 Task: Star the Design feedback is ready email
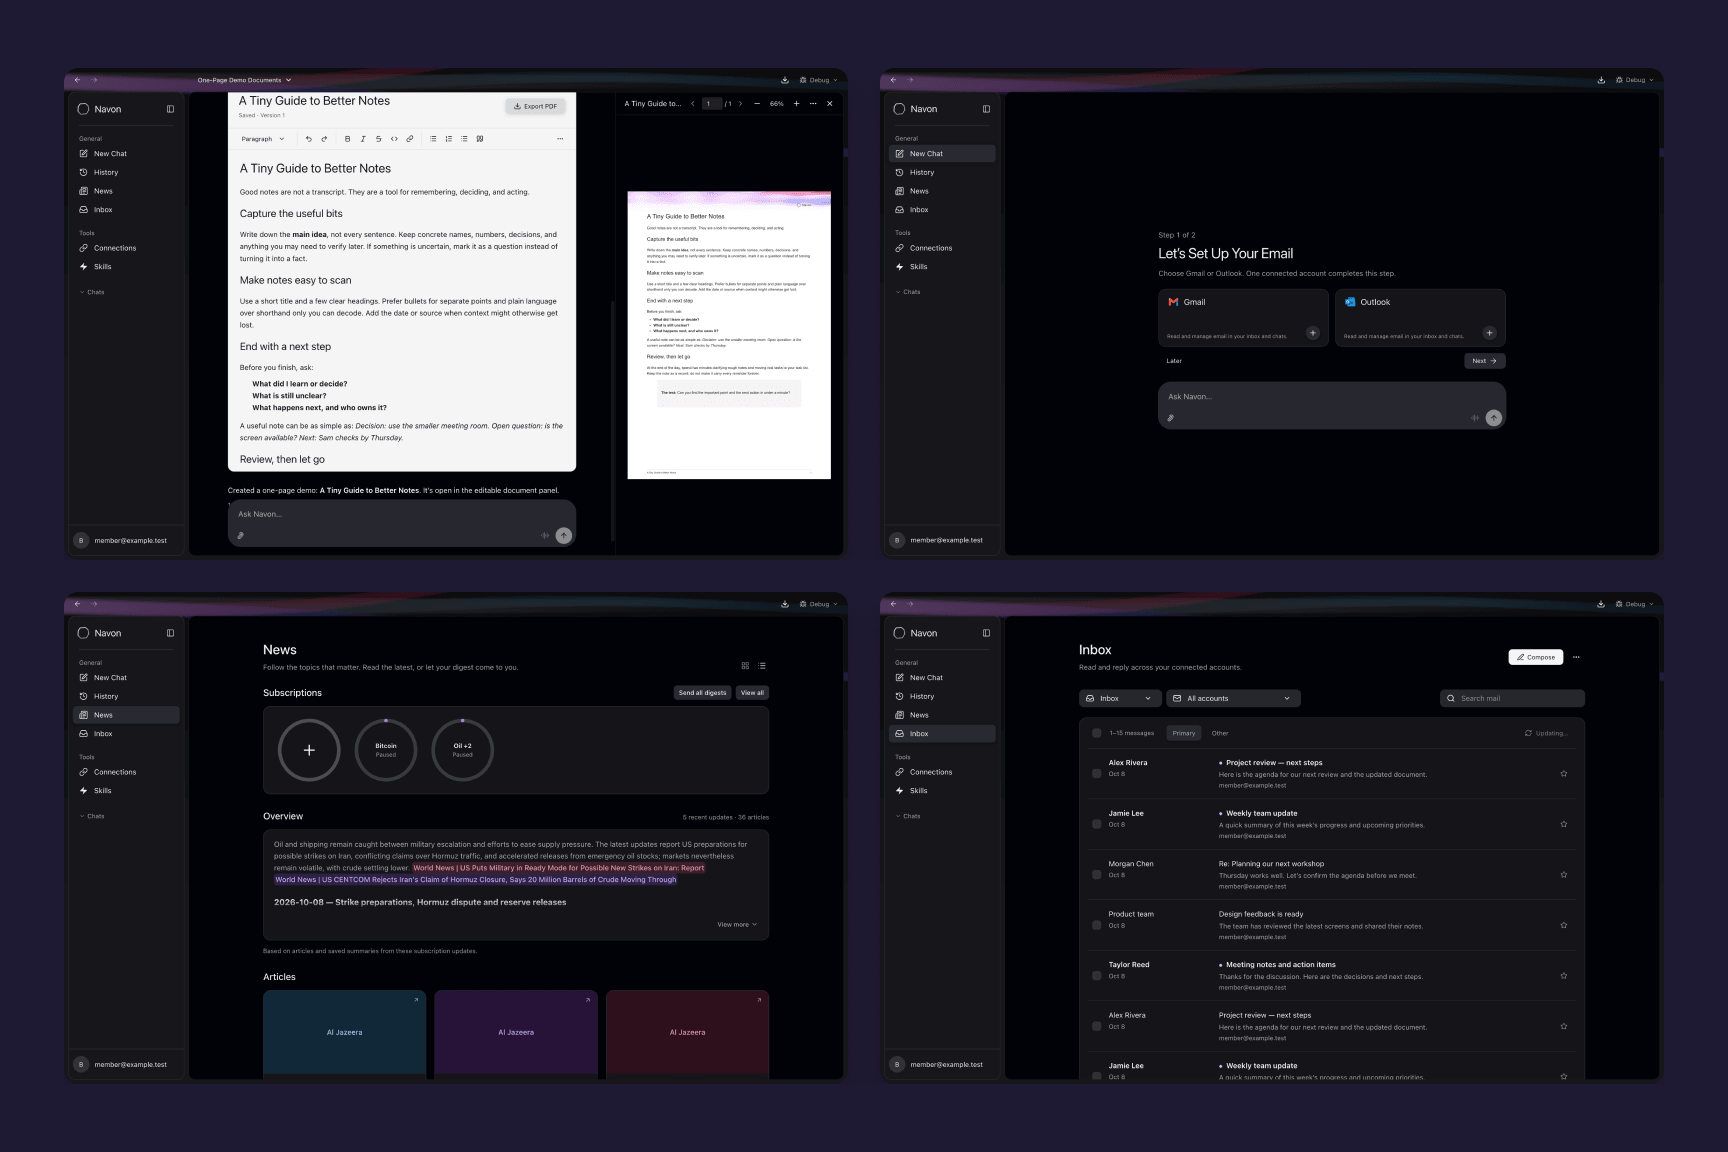(1564, 925)
